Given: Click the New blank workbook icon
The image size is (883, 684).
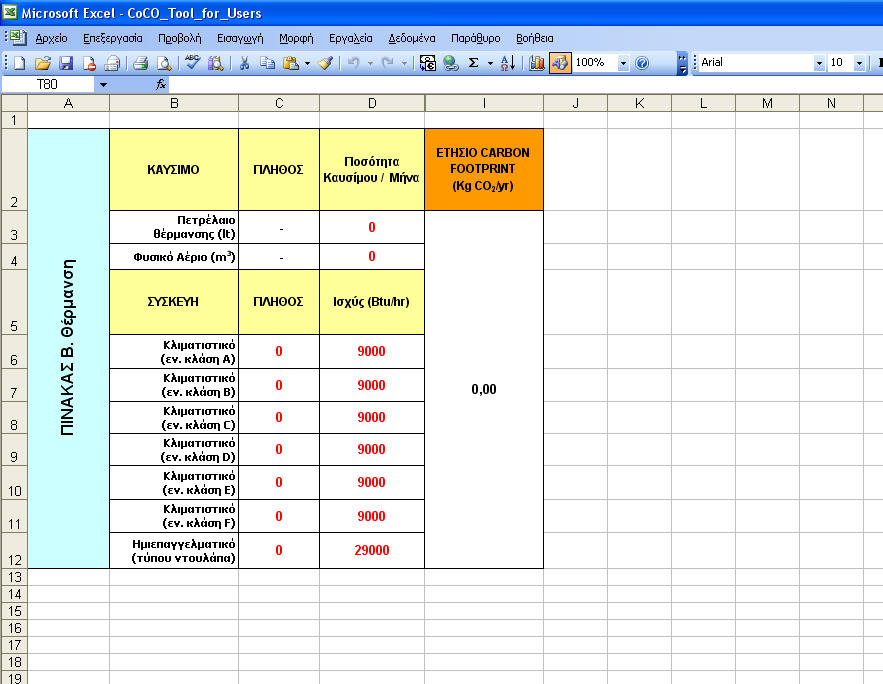Looking at the screenshot, I should (x=19, y=63).
